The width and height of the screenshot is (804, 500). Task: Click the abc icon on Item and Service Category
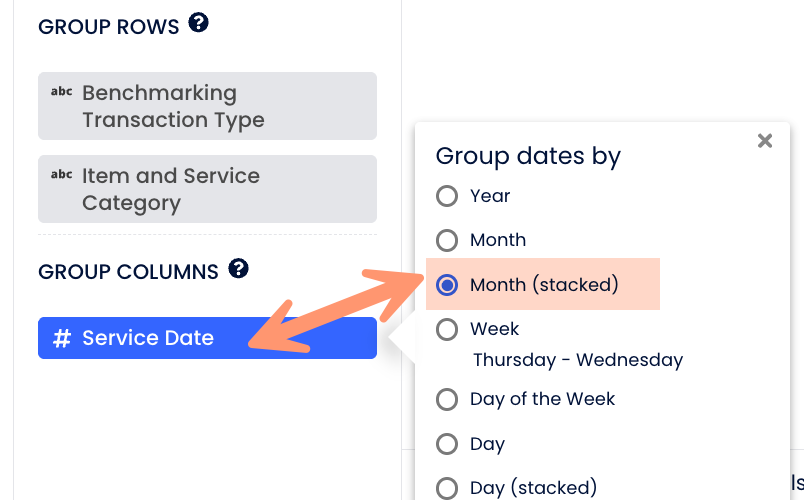(61, 175)
